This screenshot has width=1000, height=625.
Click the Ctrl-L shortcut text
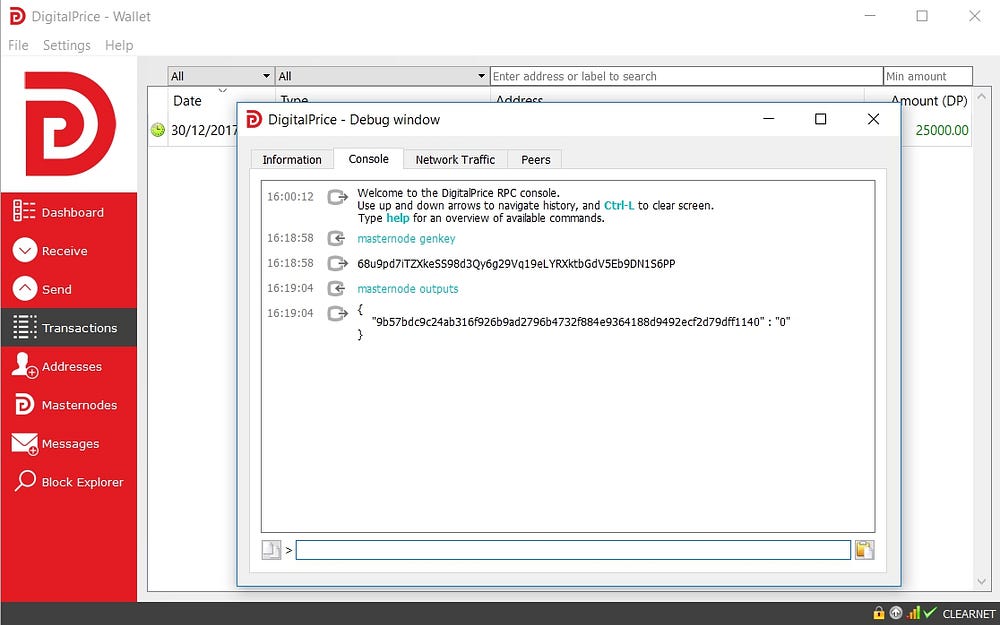[619, 205]
